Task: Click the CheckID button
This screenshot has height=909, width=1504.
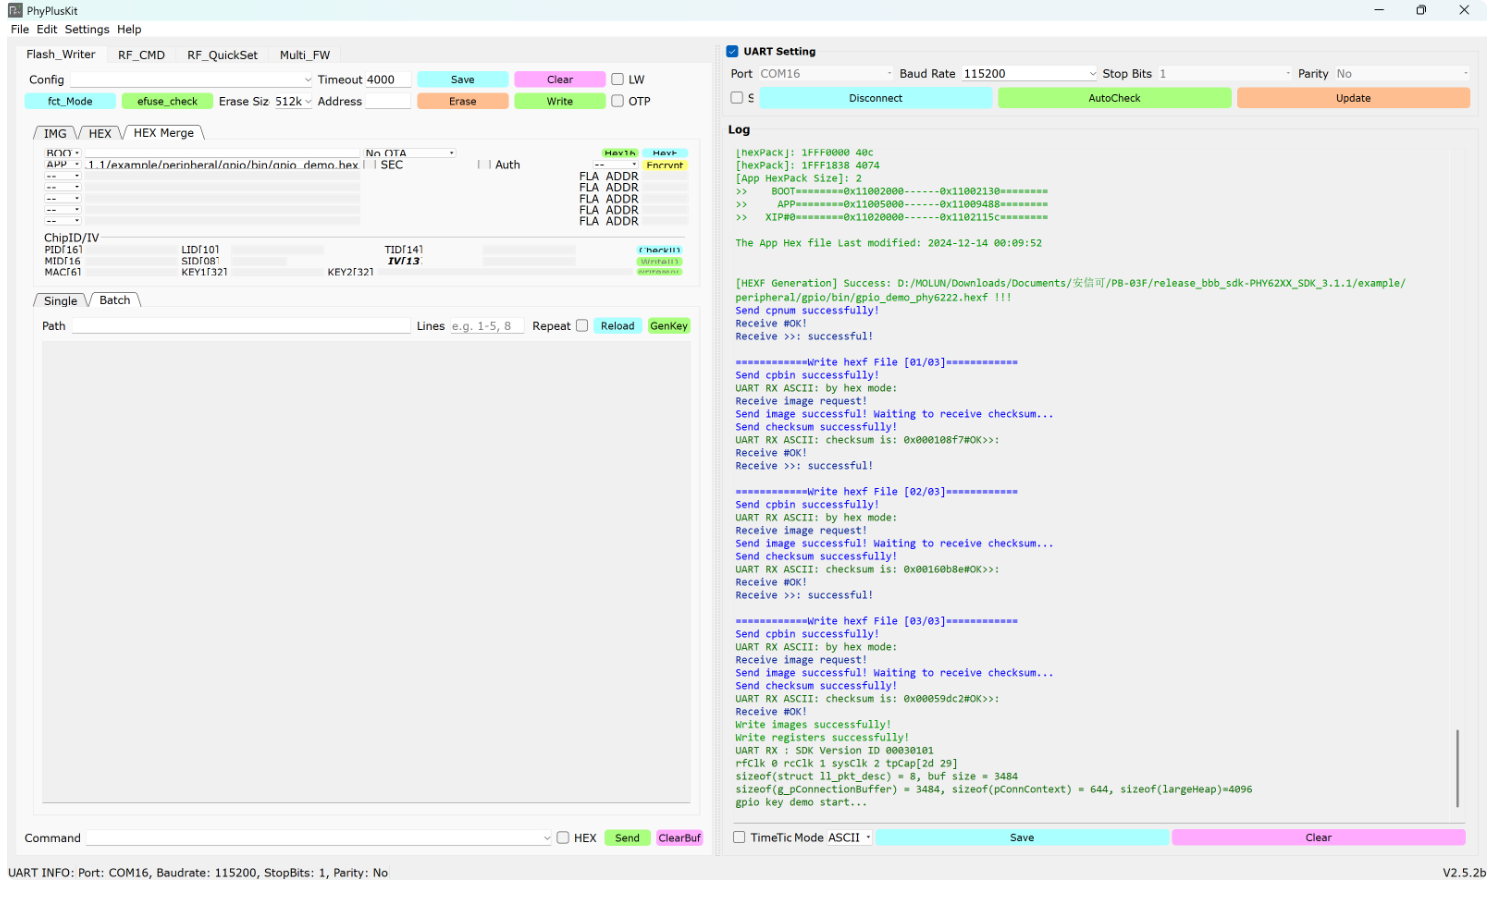Action: click(660, 250)
